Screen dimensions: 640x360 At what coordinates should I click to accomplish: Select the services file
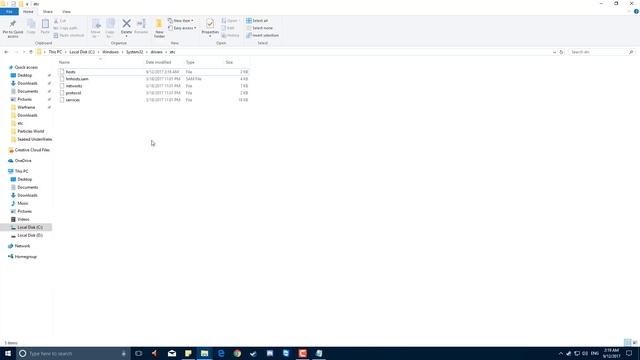(153, 100)
